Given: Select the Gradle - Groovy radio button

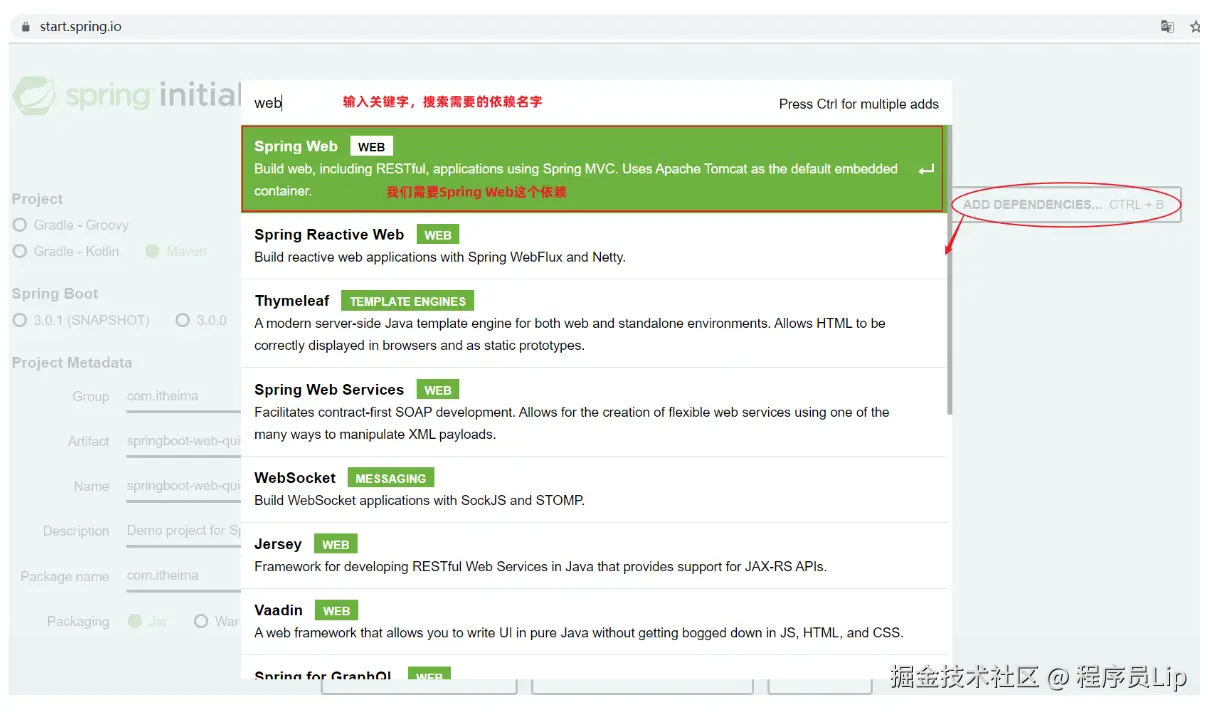Looking at the screenshot, I should pos(20,225).
